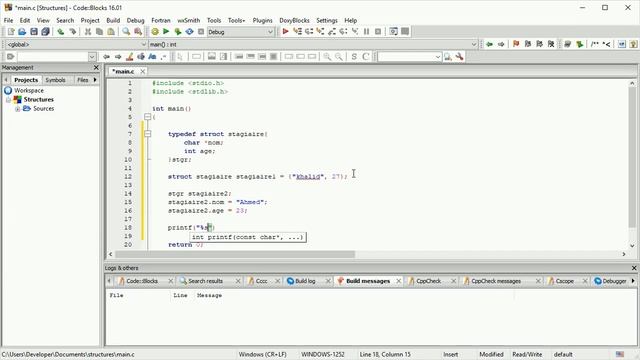Open the incremental search history dropdown
Image resolution: width=640 pixels, height=360 pixels.
click(92, 57)
